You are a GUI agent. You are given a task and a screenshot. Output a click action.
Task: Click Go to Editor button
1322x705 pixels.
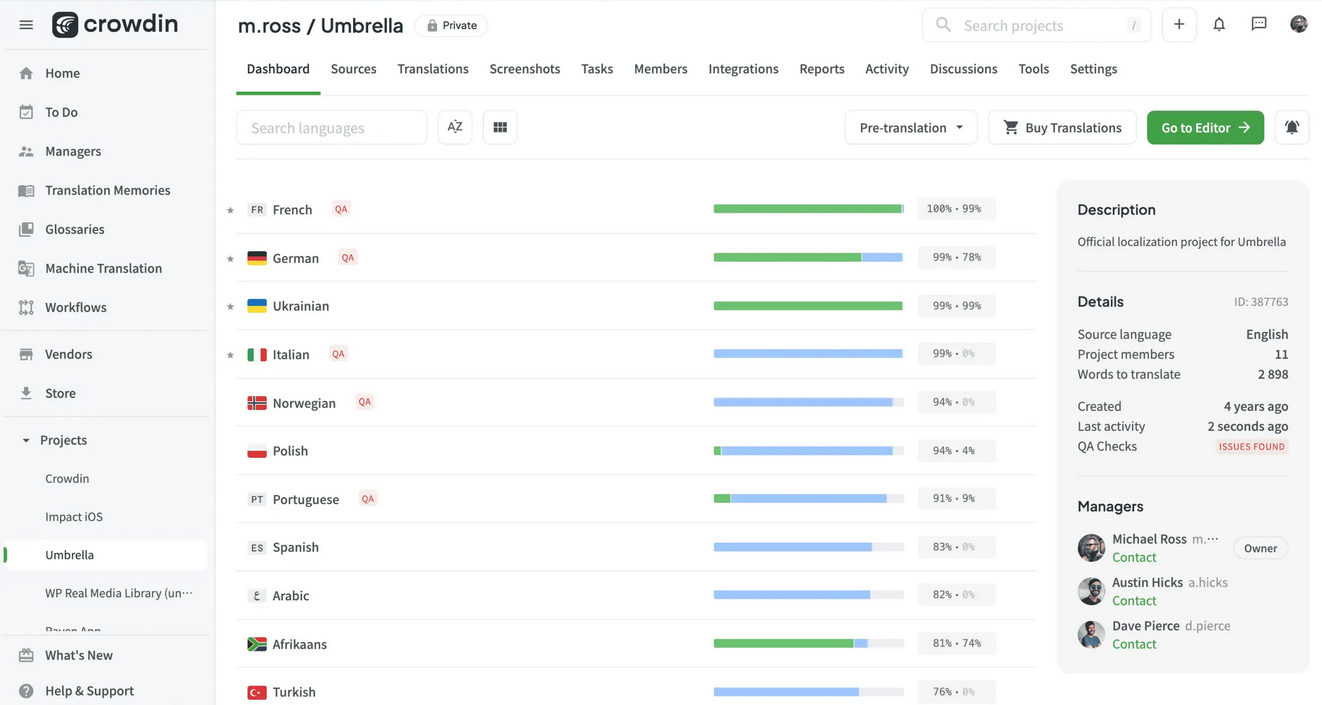tap(1205, 127)
